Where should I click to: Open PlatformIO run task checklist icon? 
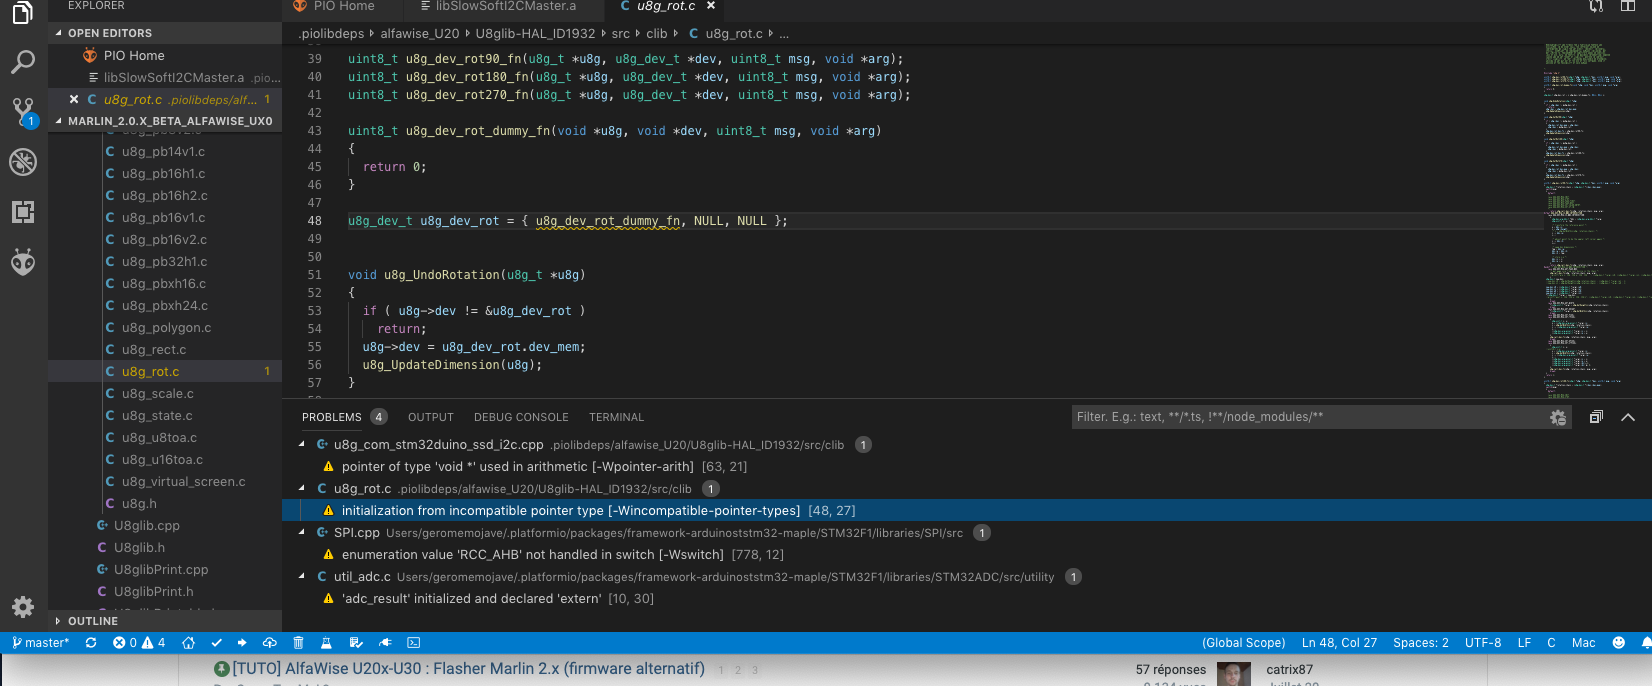pyautogui.click(x=356, y=643)
